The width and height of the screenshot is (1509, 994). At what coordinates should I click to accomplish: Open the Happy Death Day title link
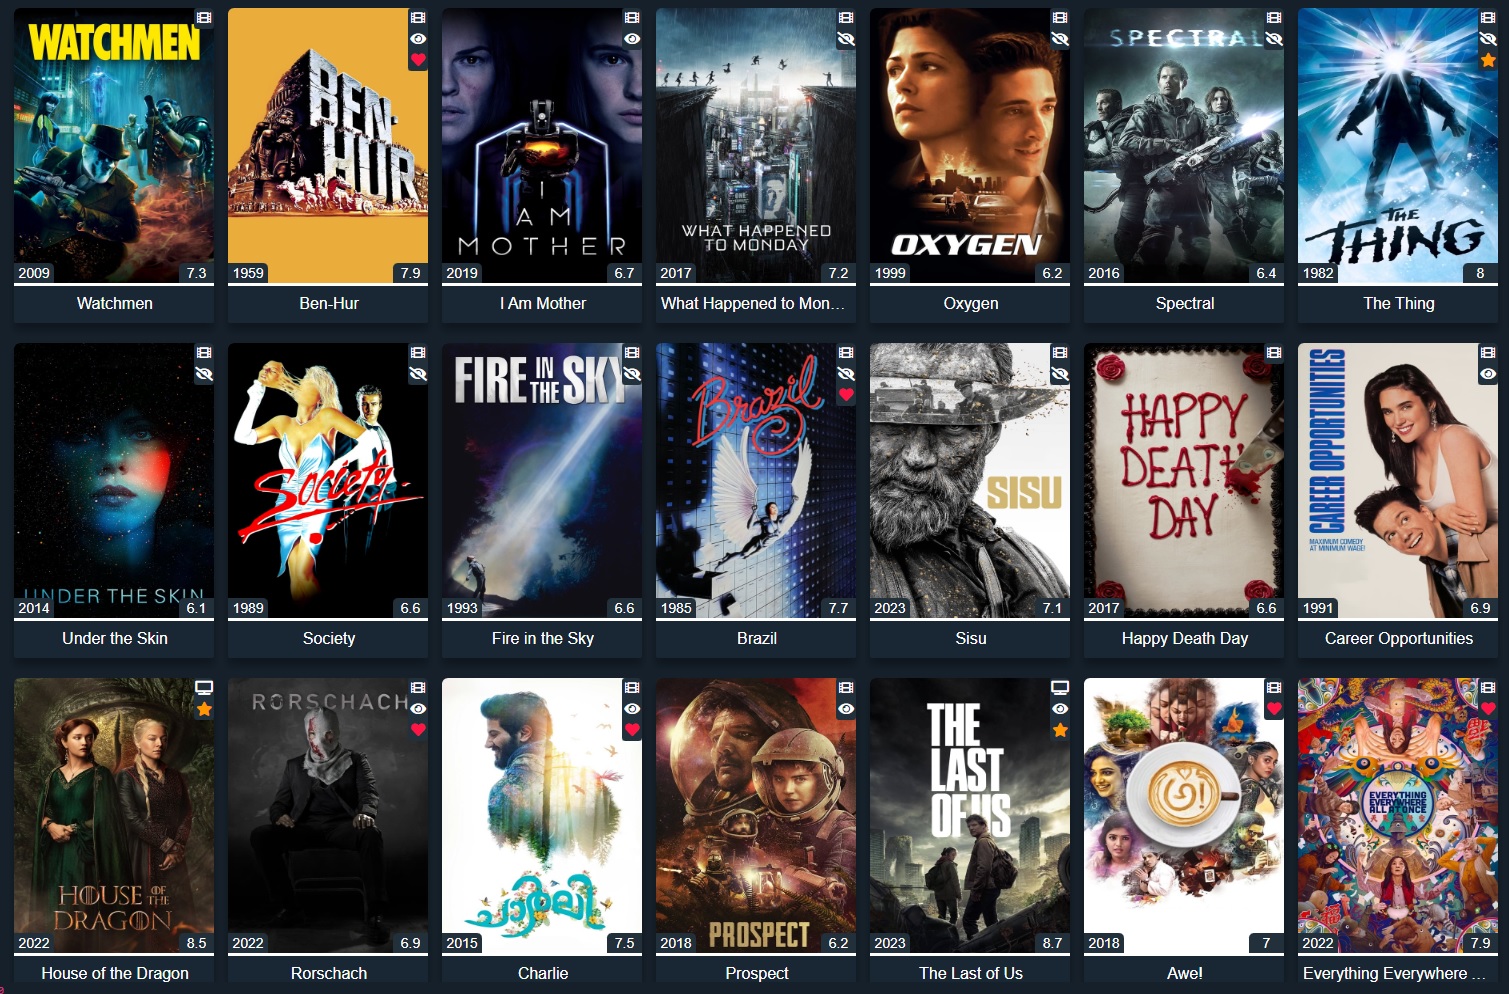1185,638
